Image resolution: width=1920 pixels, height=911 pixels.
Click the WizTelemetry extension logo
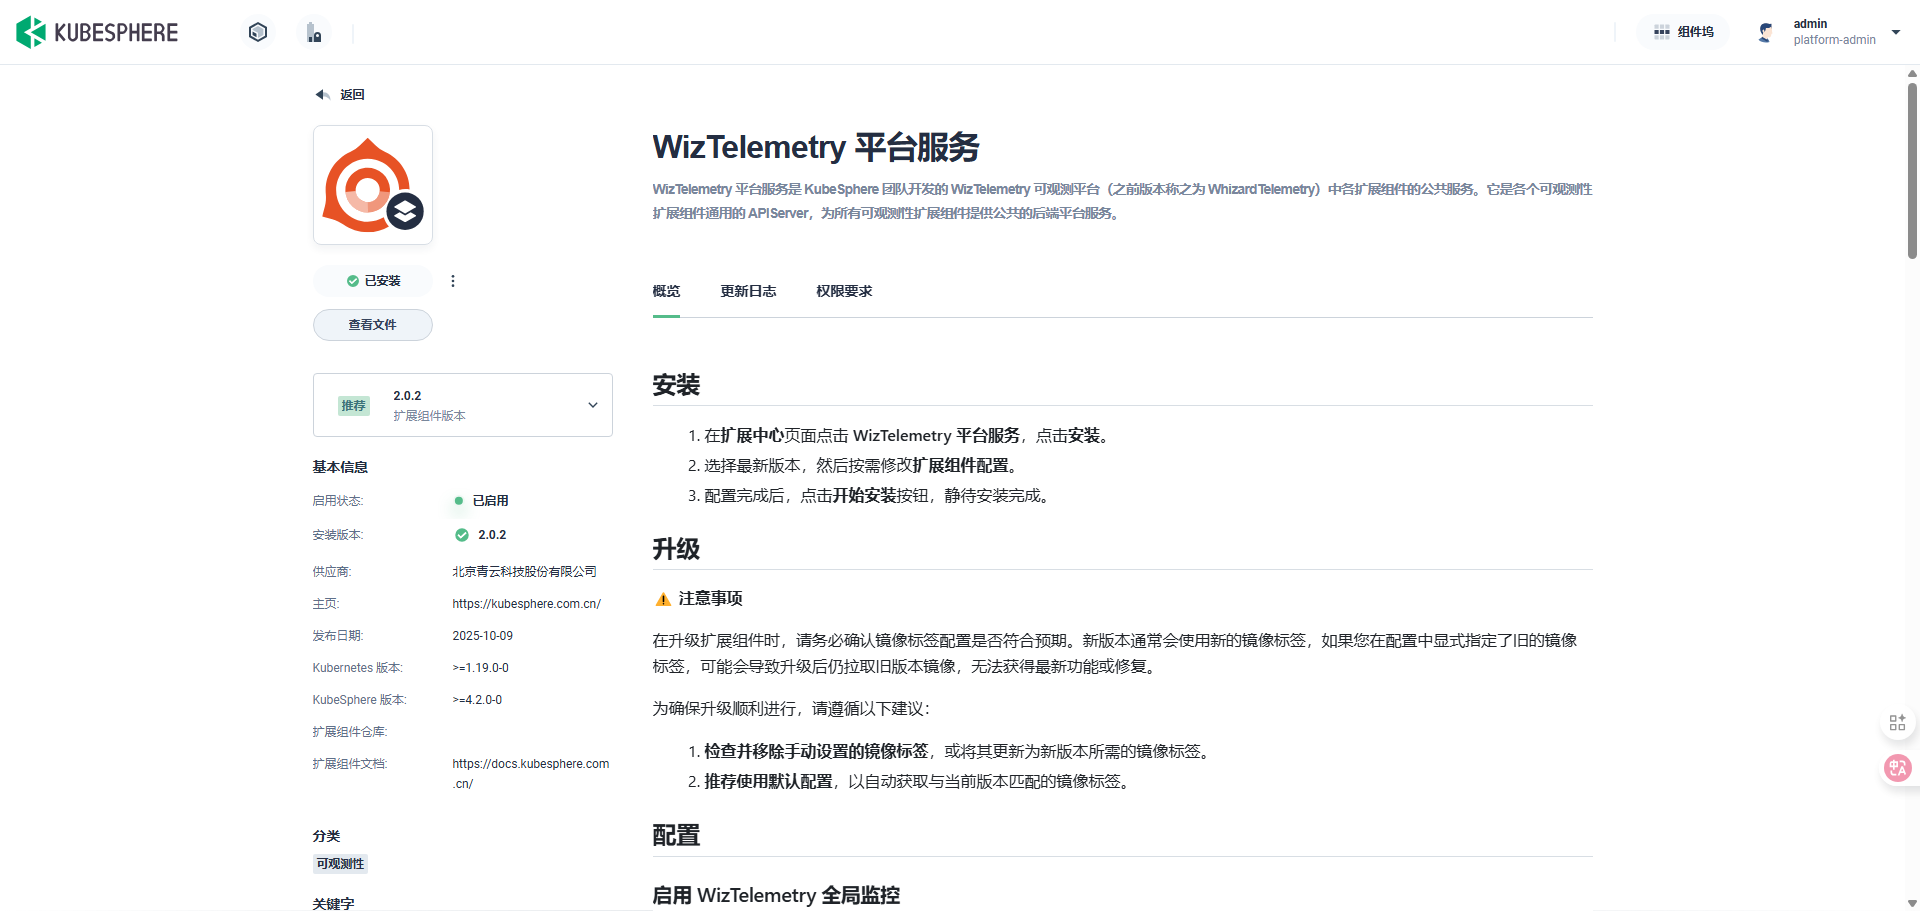(x=373, y=185)
